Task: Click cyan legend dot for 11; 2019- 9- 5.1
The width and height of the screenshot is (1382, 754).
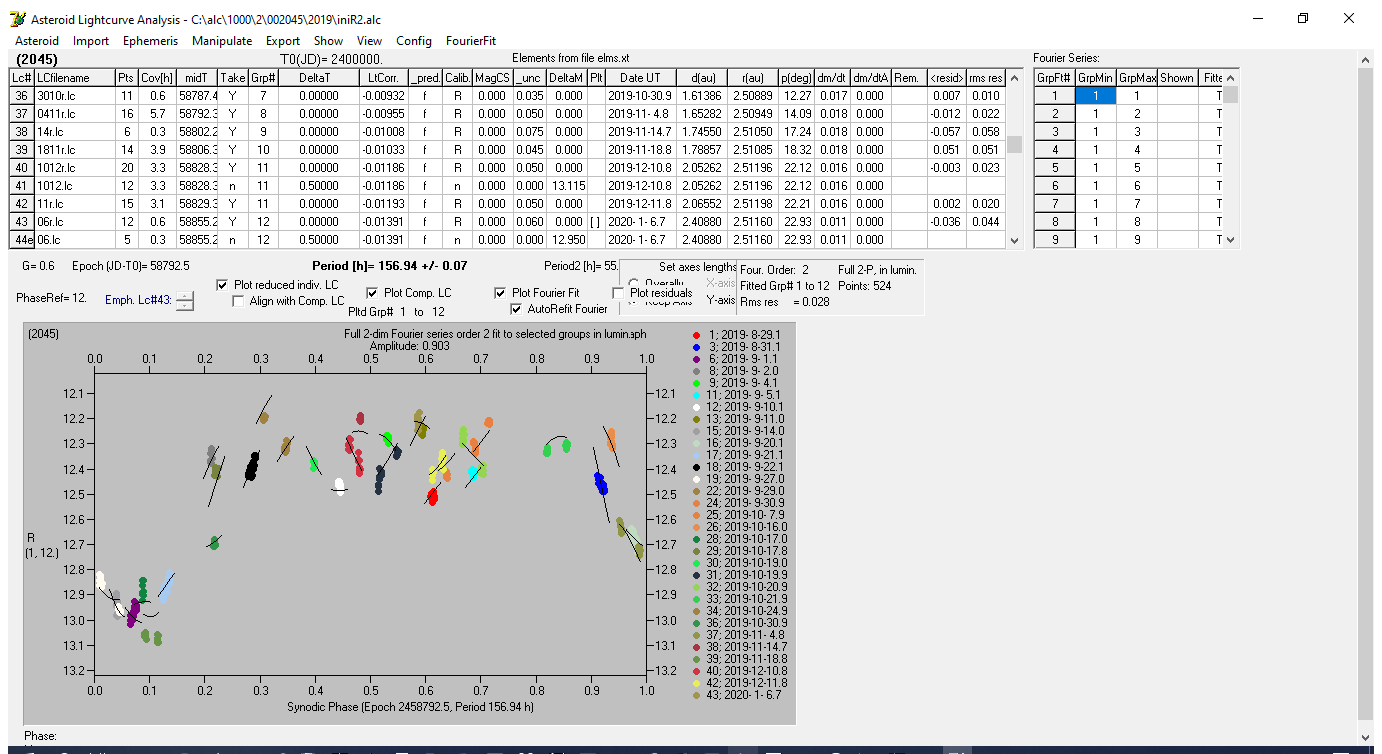Action: point(695,395)
